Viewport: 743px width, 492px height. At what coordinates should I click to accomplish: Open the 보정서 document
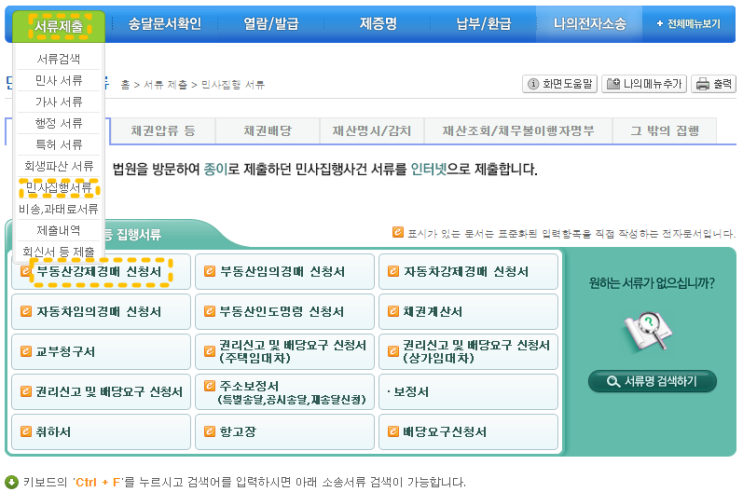coord(468,392)
